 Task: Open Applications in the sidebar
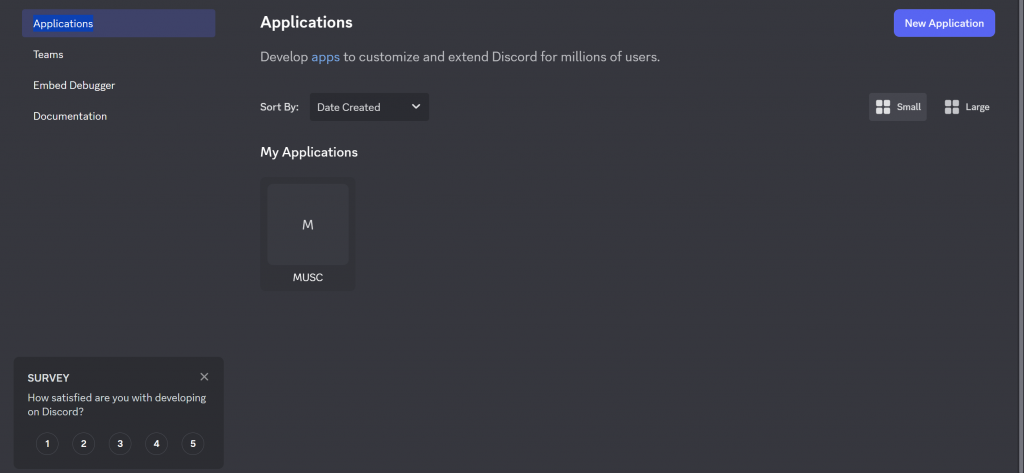(x=63, y=23)
